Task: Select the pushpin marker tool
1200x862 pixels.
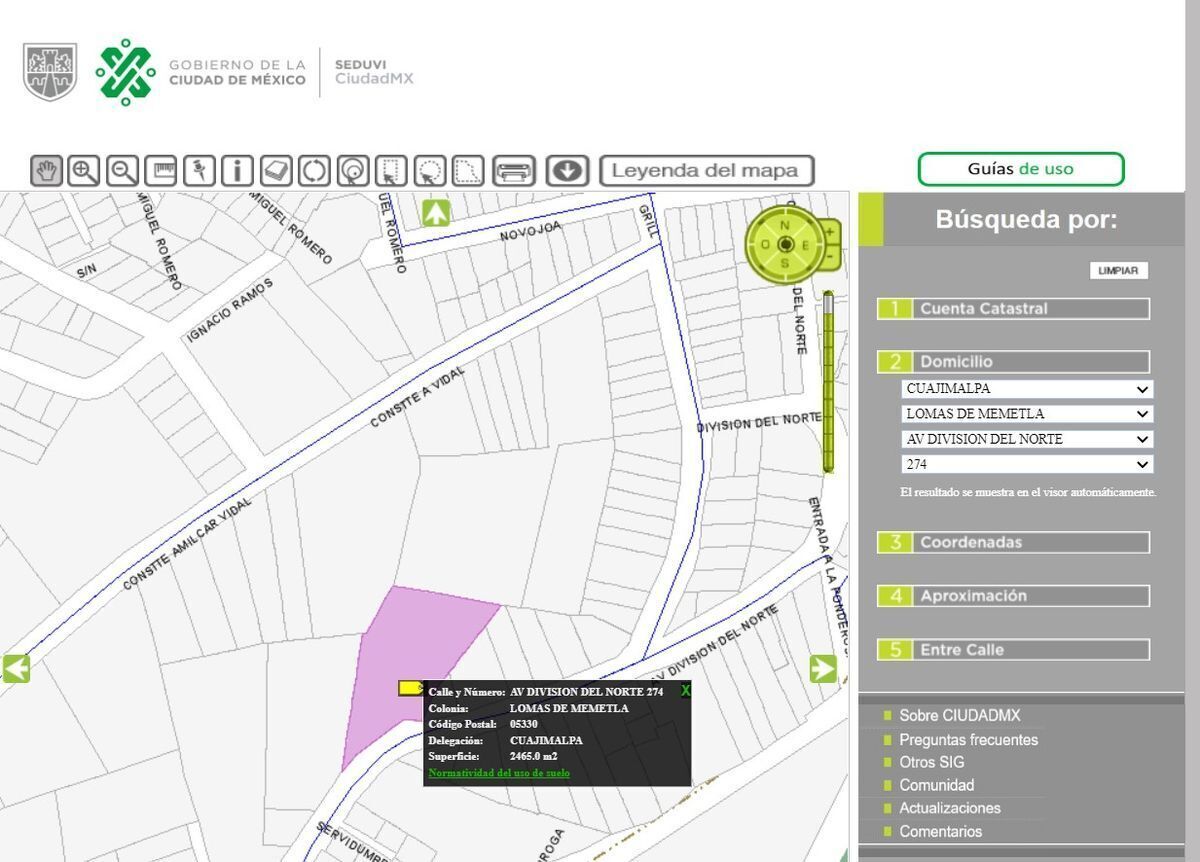Action: click(199, 171)
